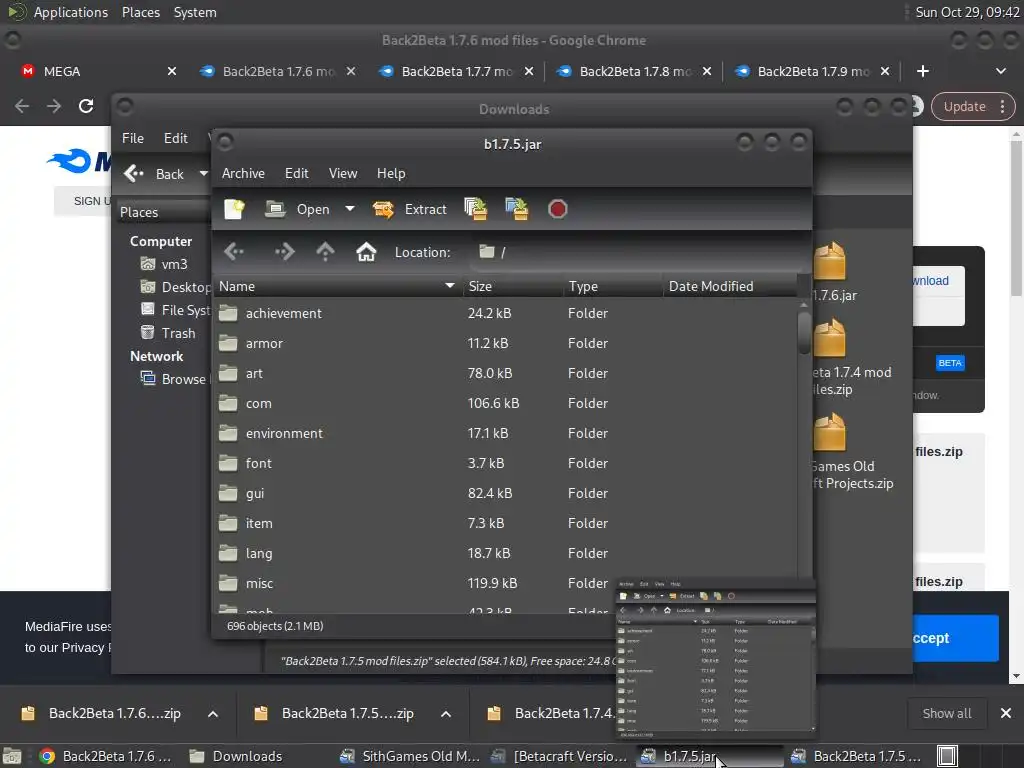The height and width of the screenshot is (768, 1024).
Task: Open the Edit menu in Downloads window
Action: coord(175,138)
